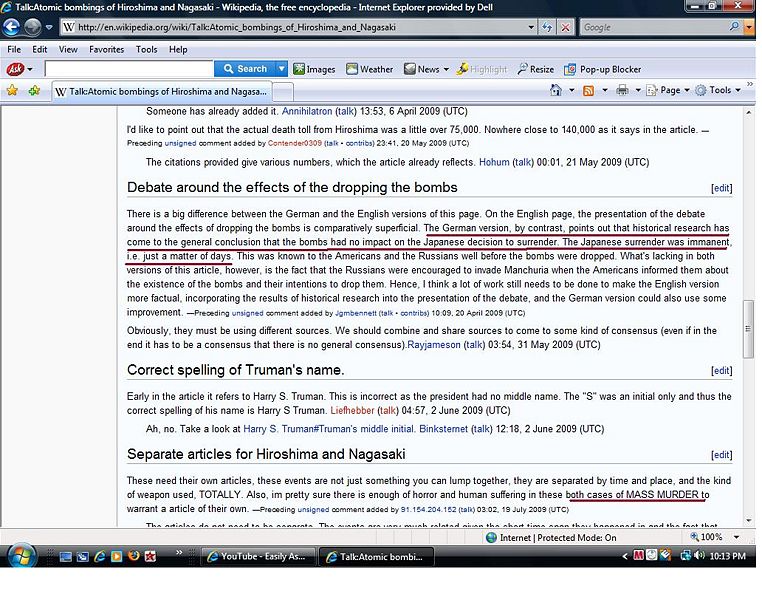The image size is (762, 600).
Task: Open a new blank tab
Action: coord(283,91)
